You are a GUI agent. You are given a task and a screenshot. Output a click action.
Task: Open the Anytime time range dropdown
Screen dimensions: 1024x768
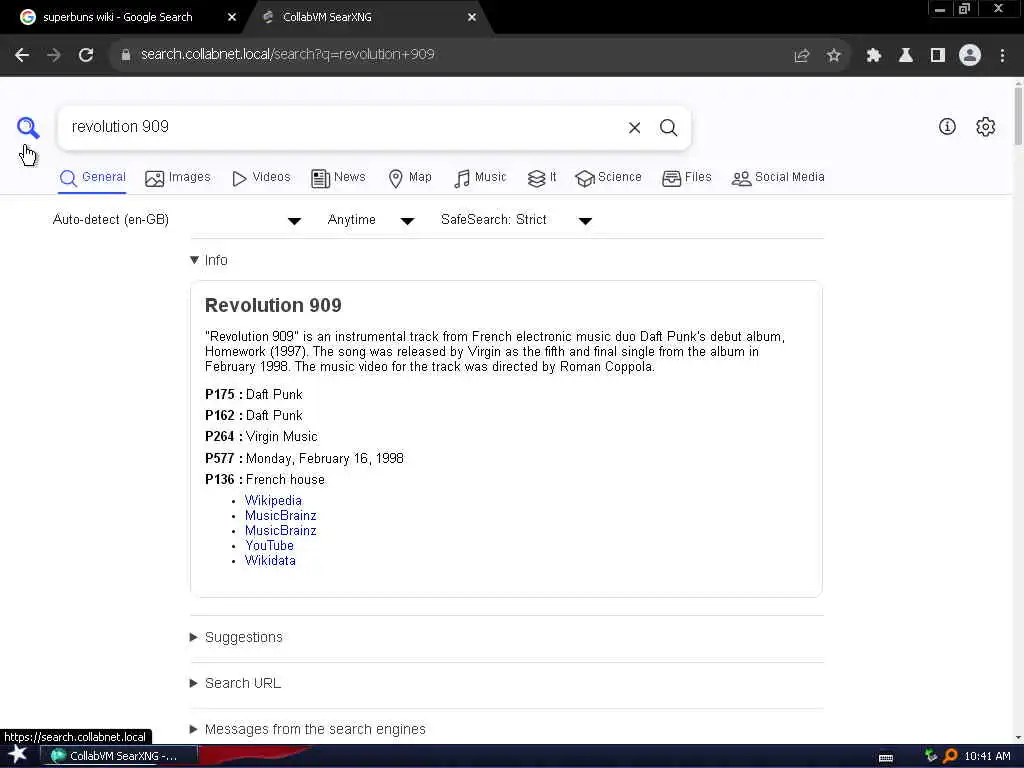370,220
